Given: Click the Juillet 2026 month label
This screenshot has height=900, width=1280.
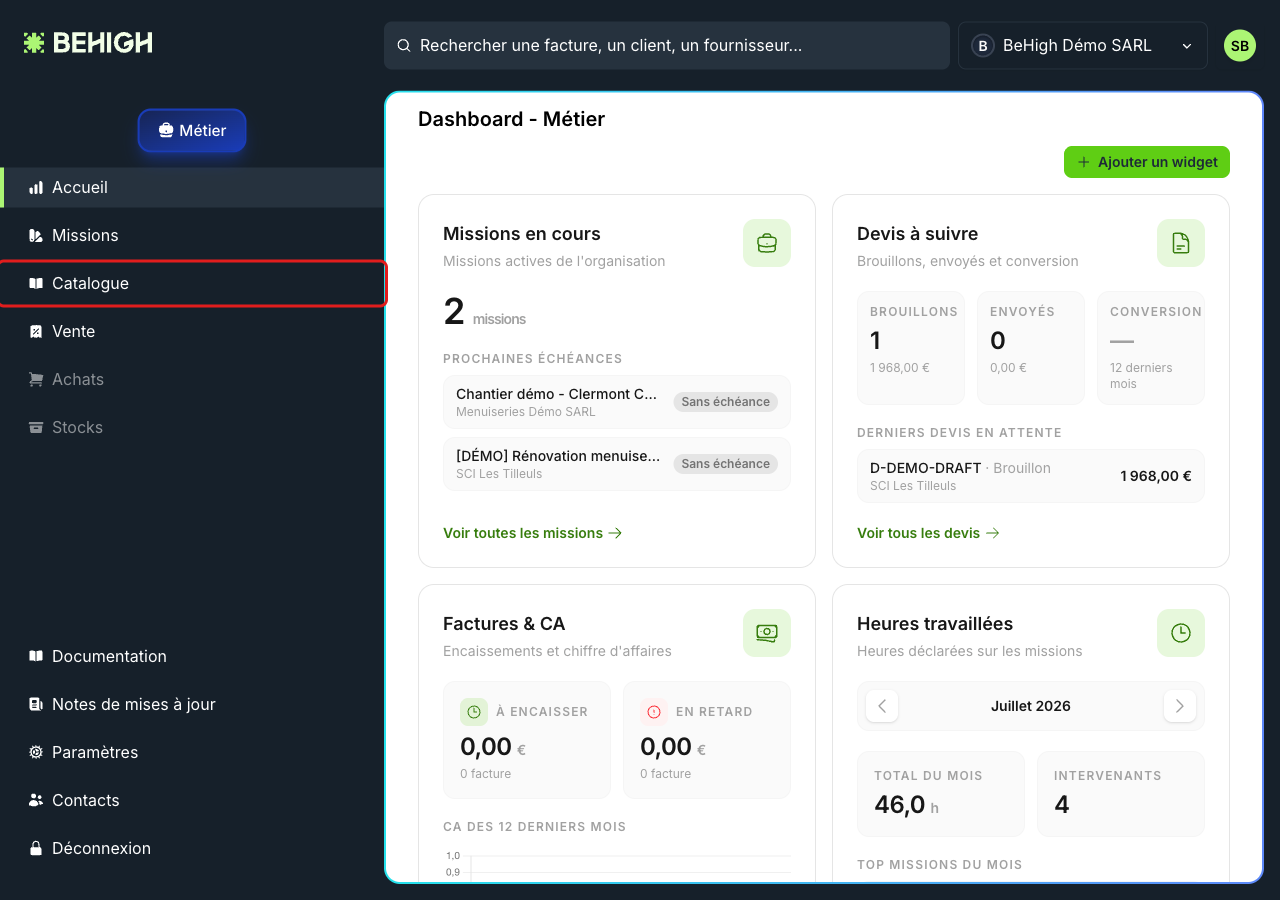Looking at the screenshot, I should coord(1031,706).
